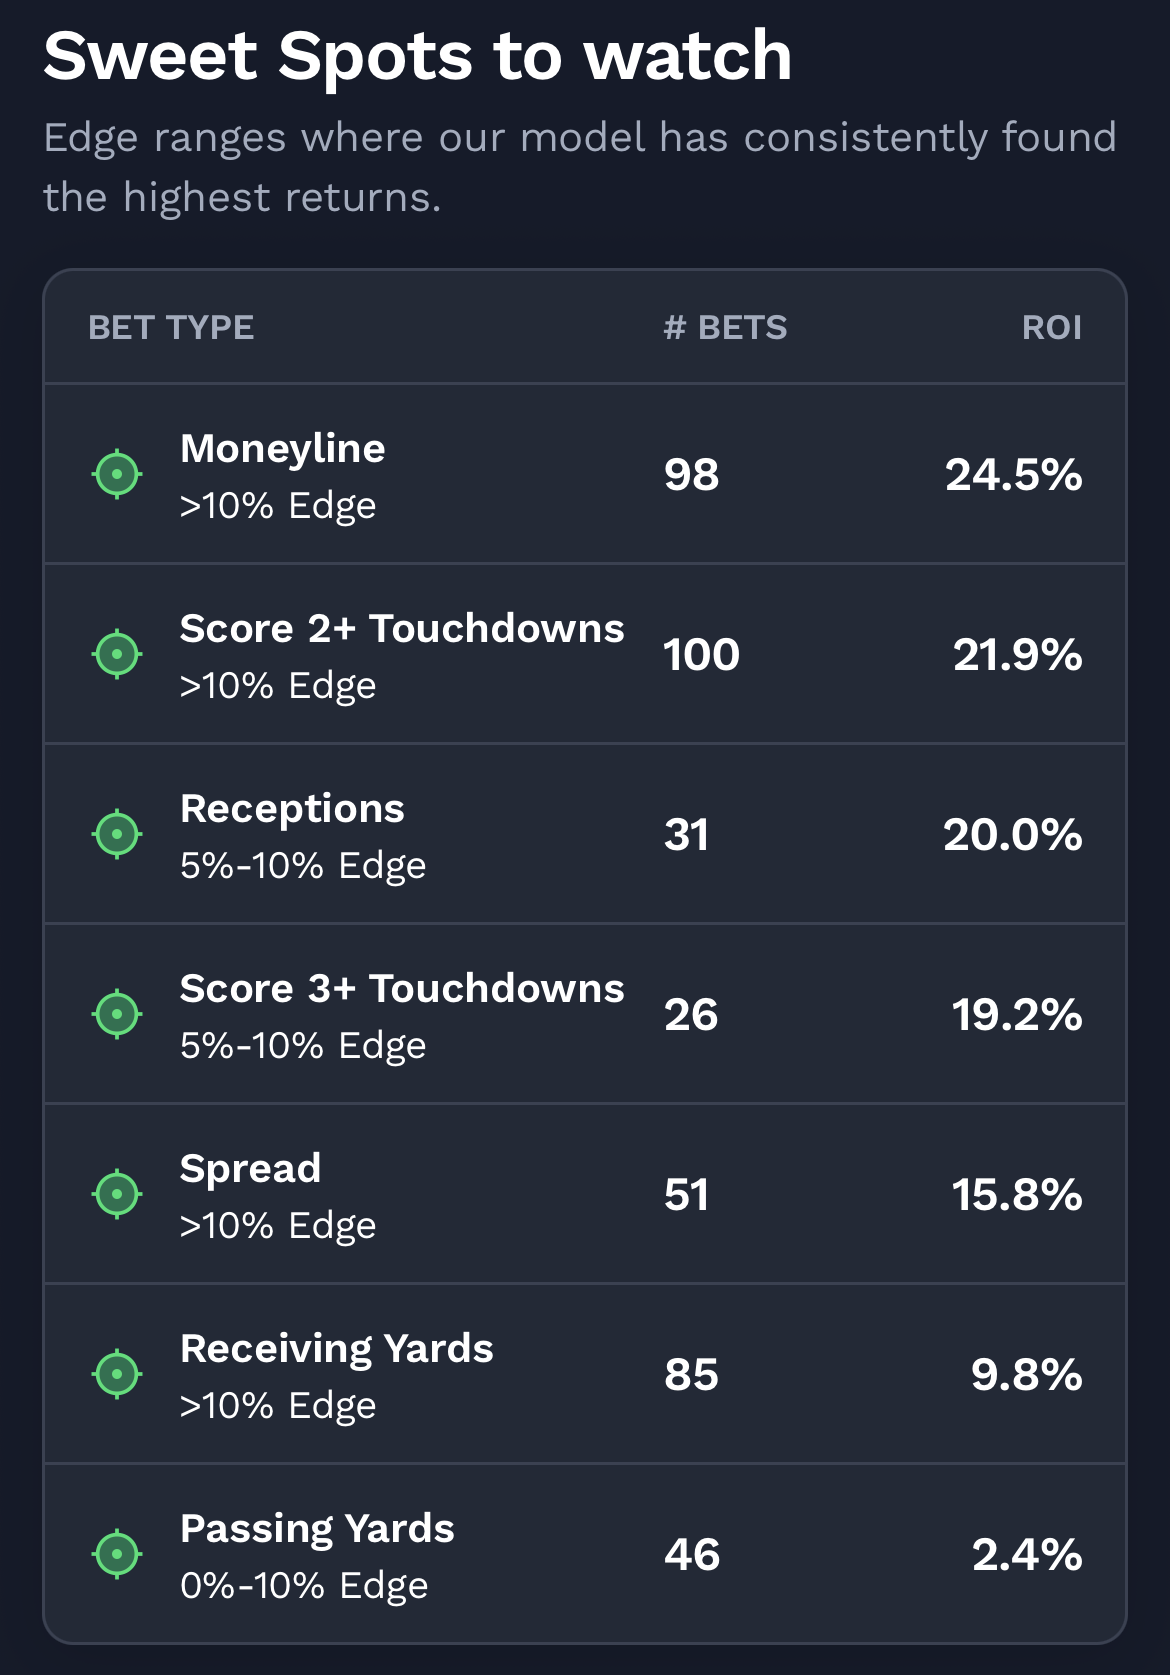Click the target icon for Score 2+ Touchdowns
This screenshot has width=1170, height=1675.
[117, 654]
